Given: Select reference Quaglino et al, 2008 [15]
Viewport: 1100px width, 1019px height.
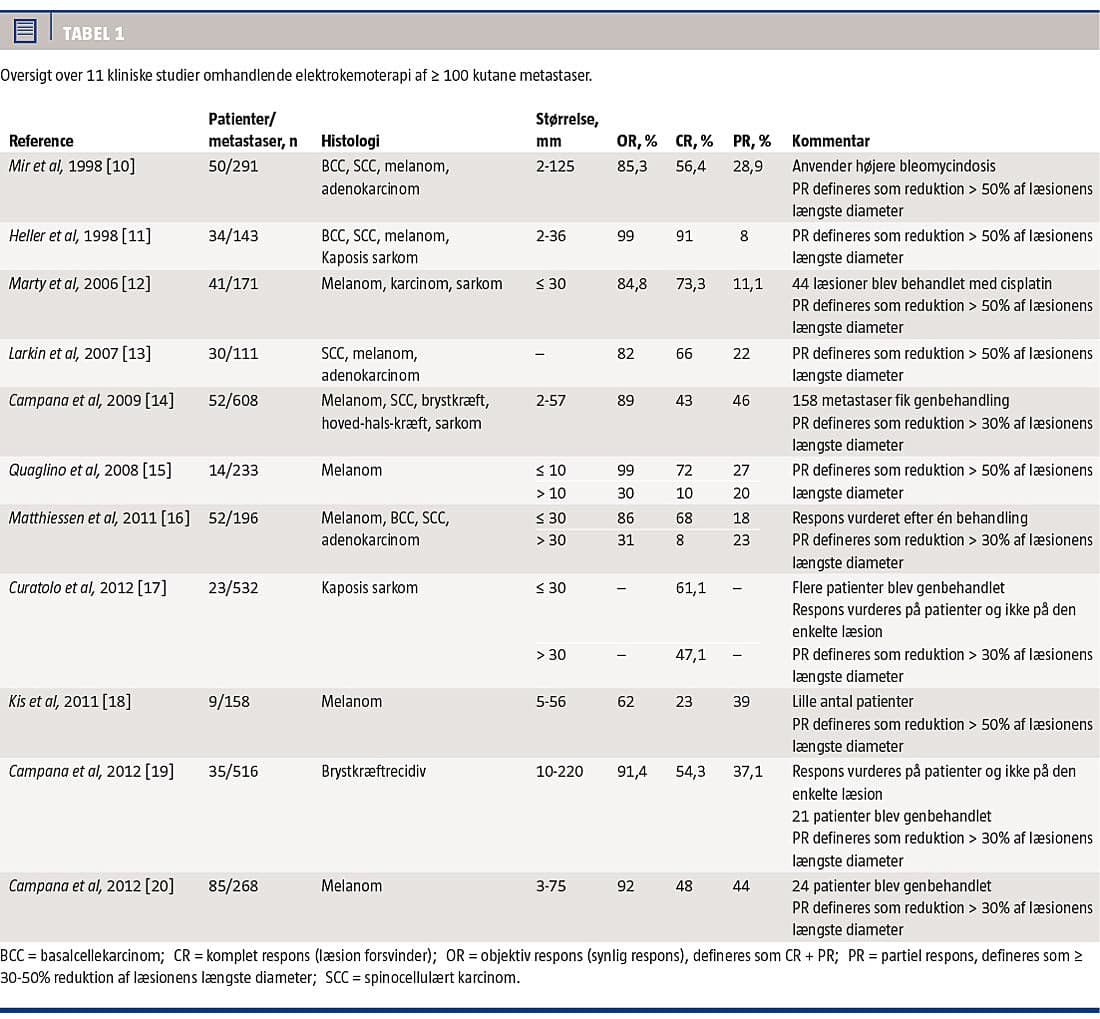Looking at the screenshot, I should [90, 470].
